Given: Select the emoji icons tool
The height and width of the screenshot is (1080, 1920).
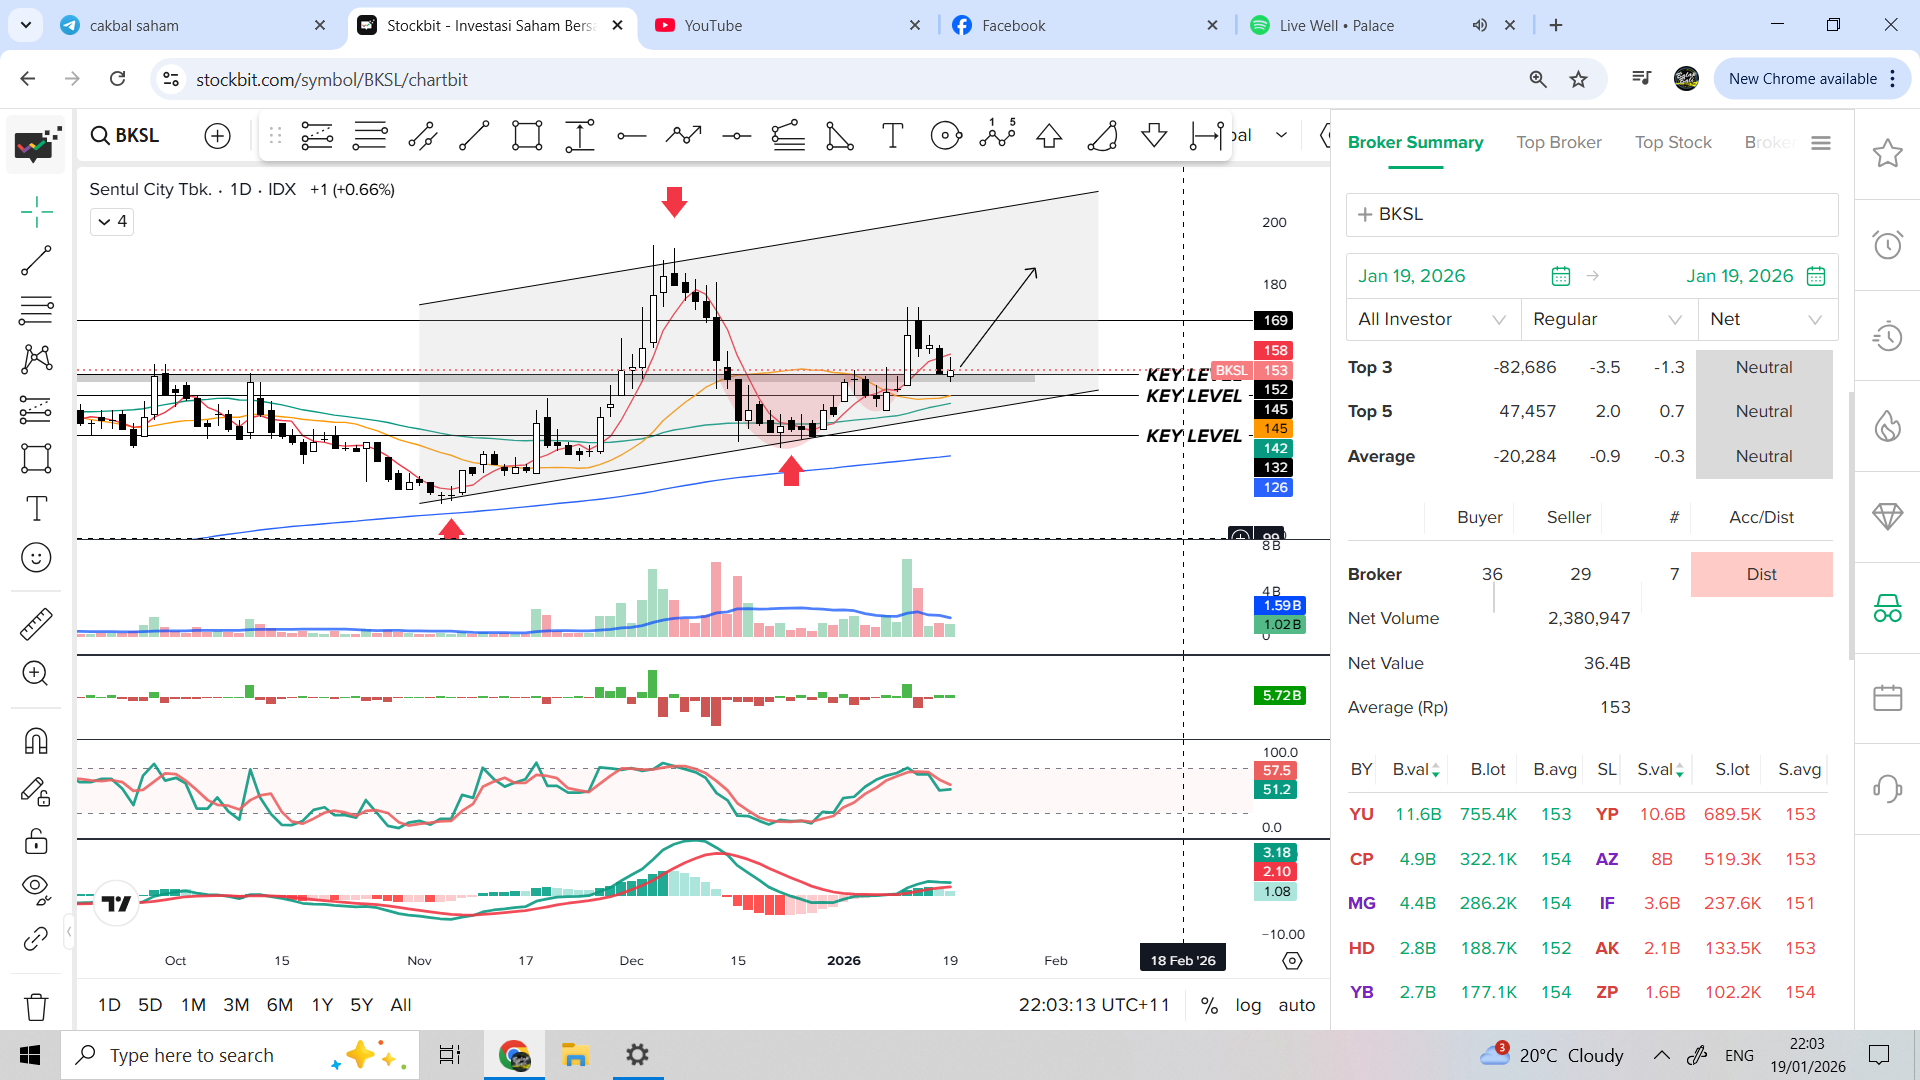Looking at the screenshot, I should pos(36,558).
